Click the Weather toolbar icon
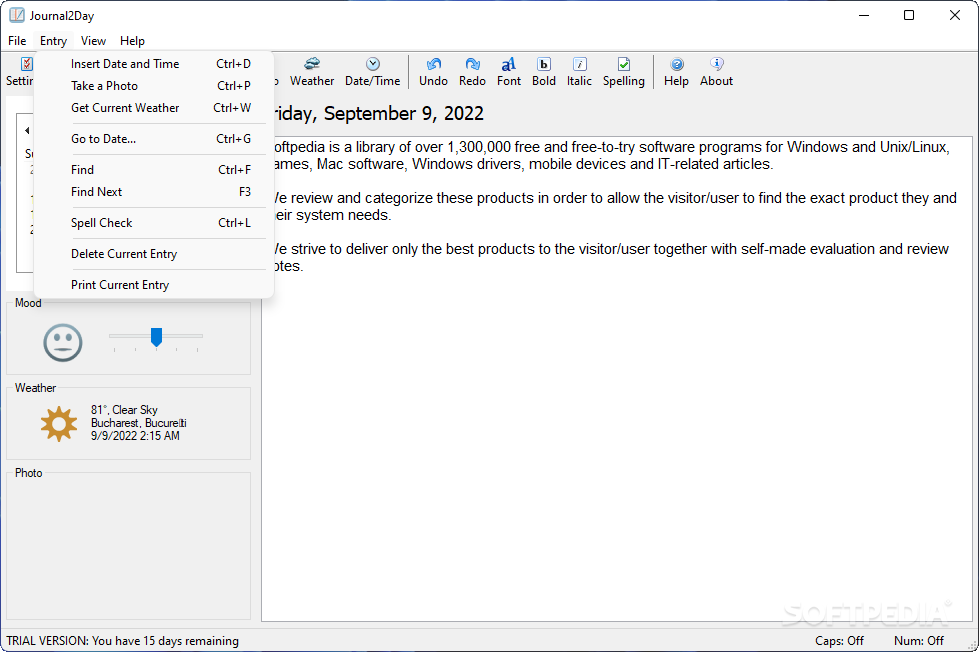This screenshot has width=979, height=652. click(312, 72)
